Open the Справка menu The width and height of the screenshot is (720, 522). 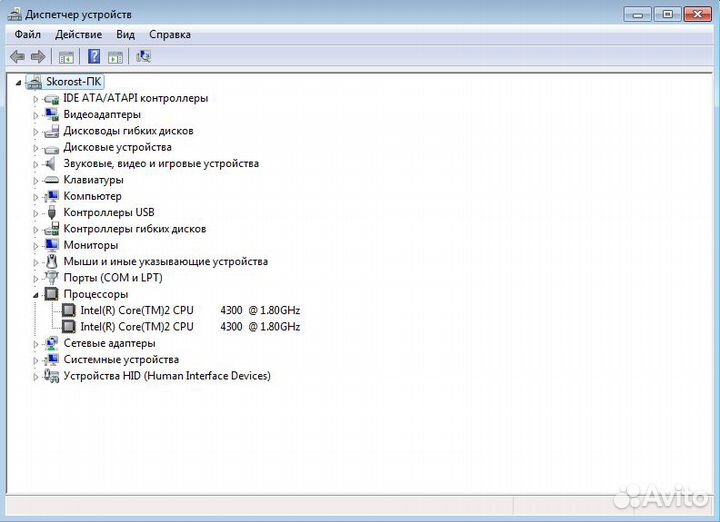[x=169, y=34]
